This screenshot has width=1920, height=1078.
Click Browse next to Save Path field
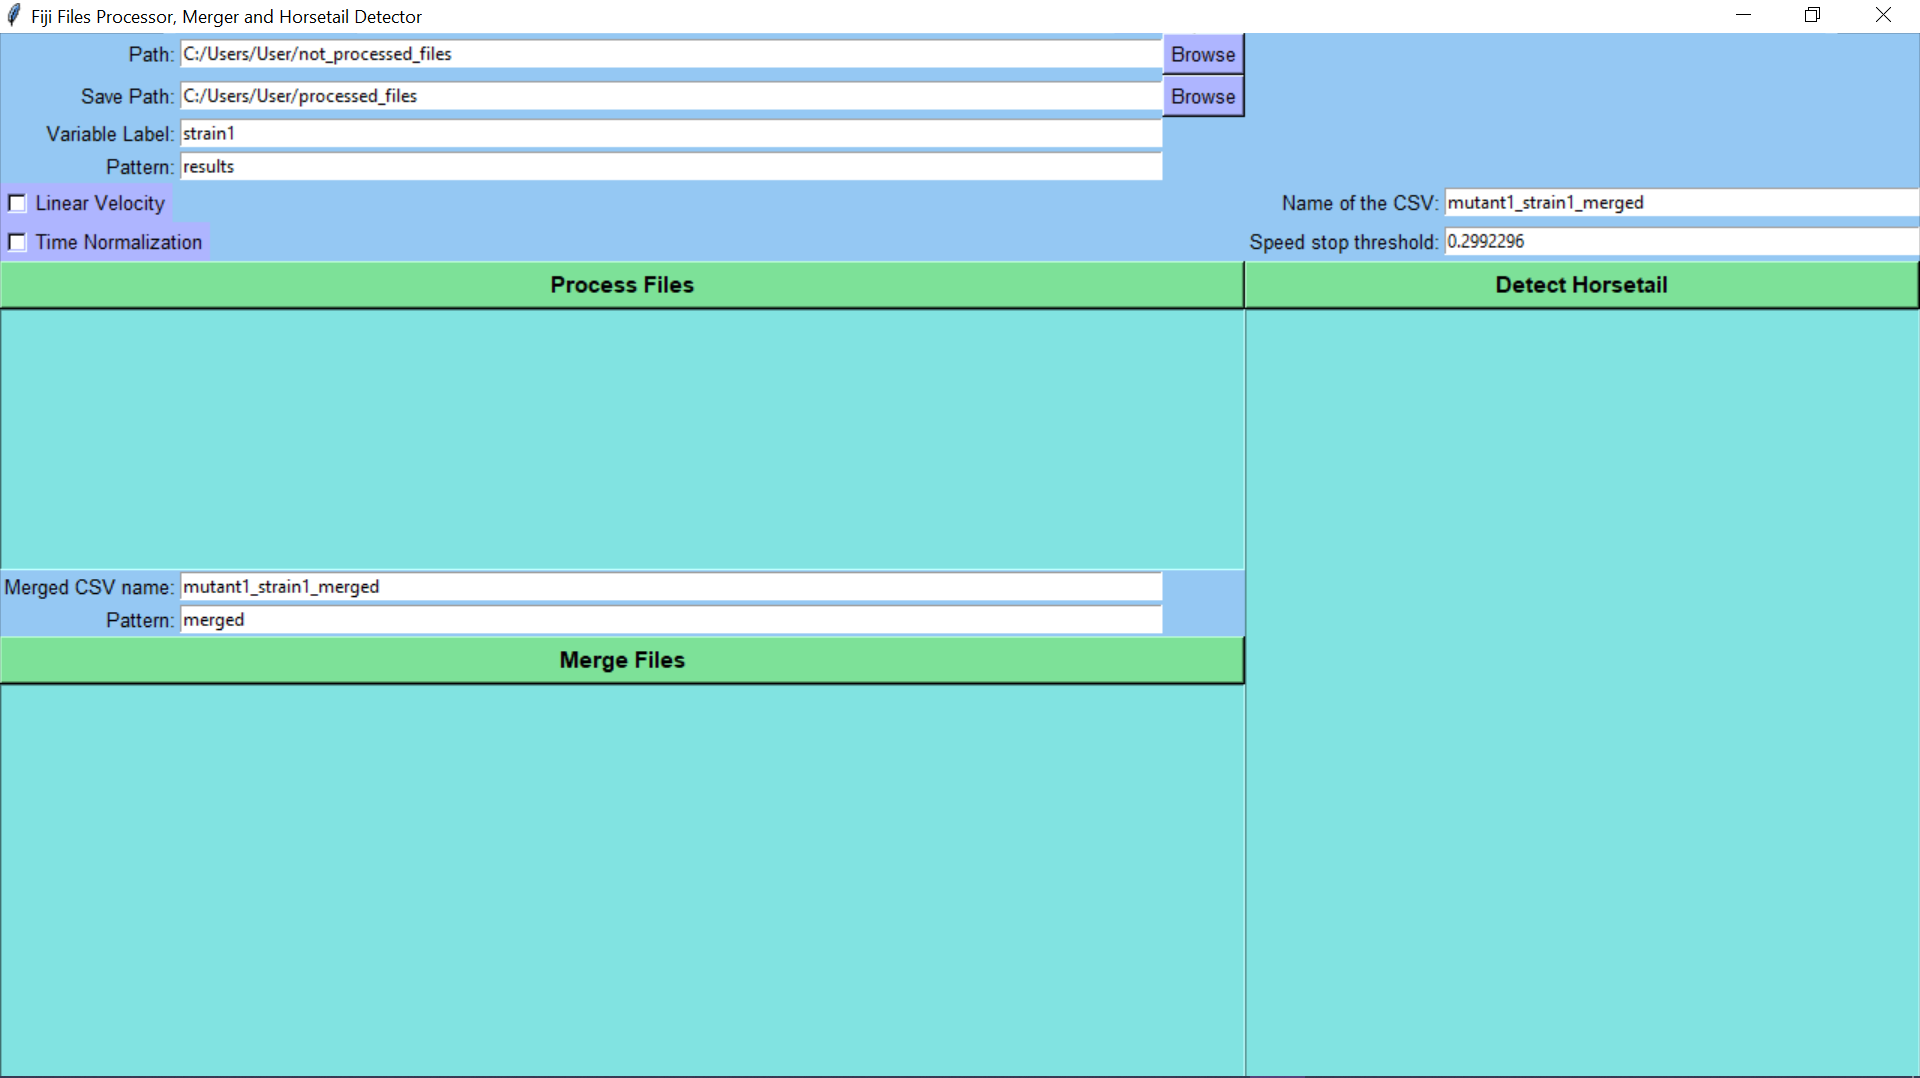(x=1202, y=96)
